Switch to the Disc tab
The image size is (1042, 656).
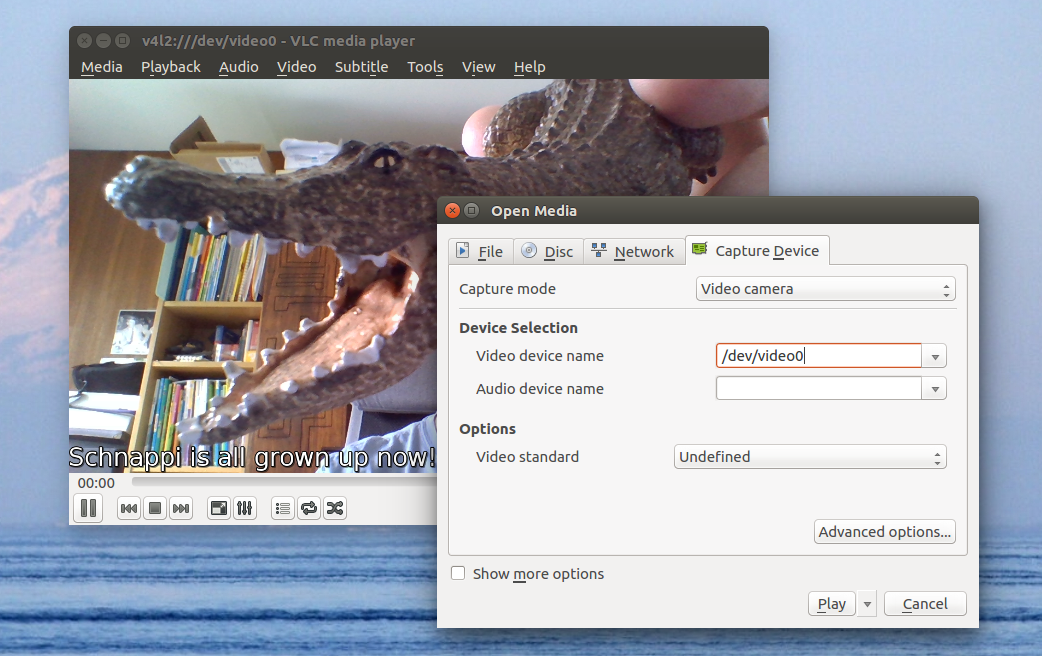548,252
